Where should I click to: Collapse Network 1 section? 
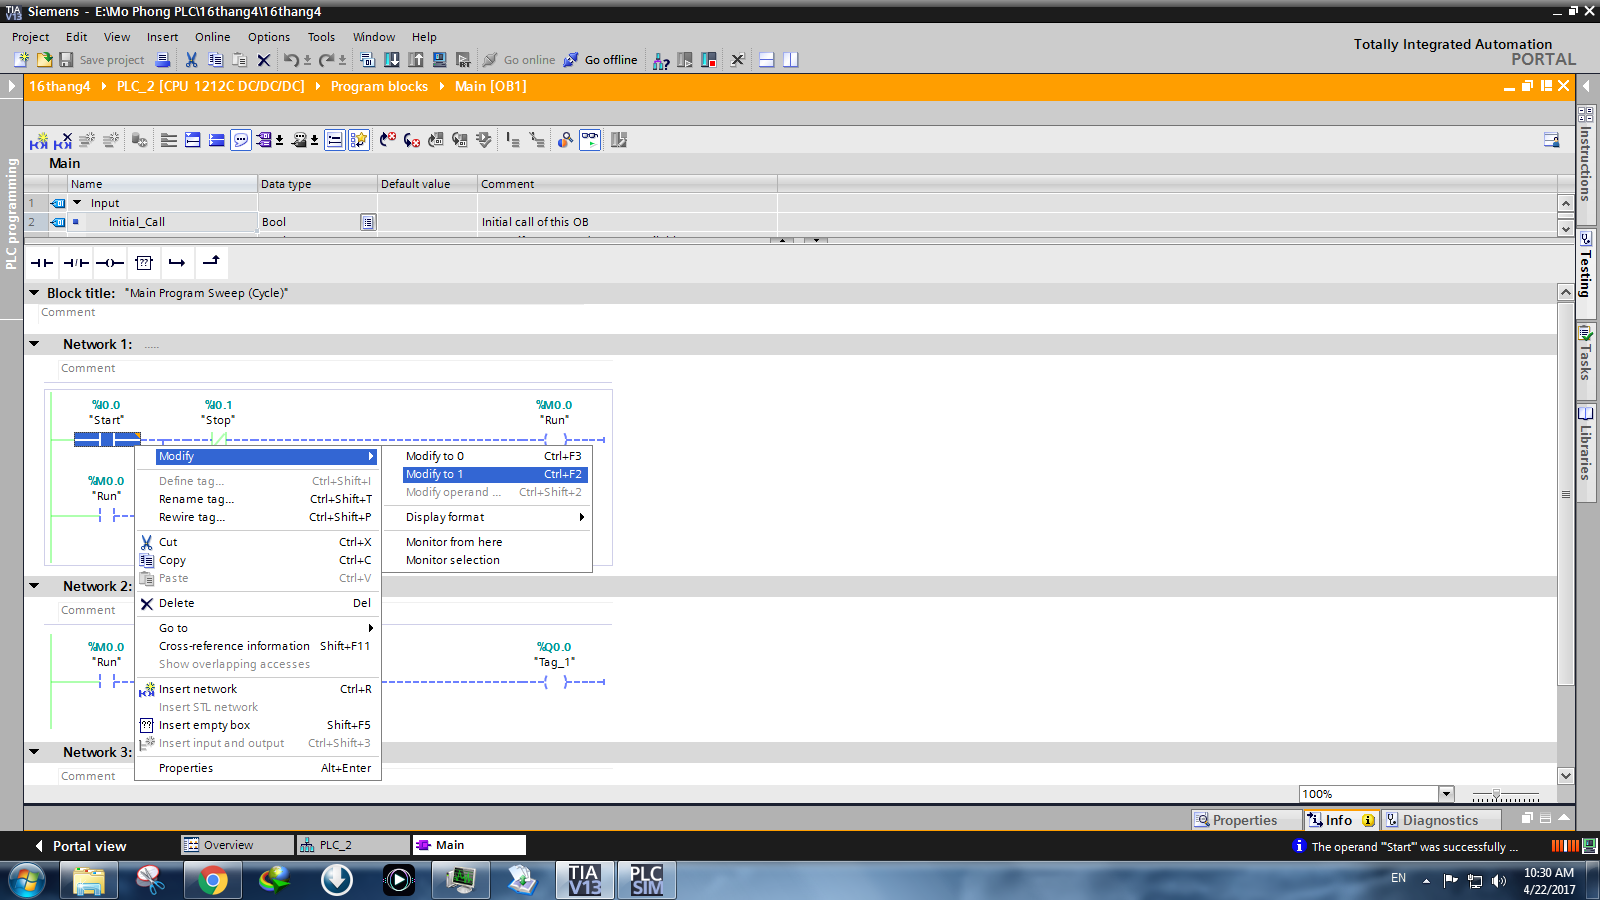[34, 344]
